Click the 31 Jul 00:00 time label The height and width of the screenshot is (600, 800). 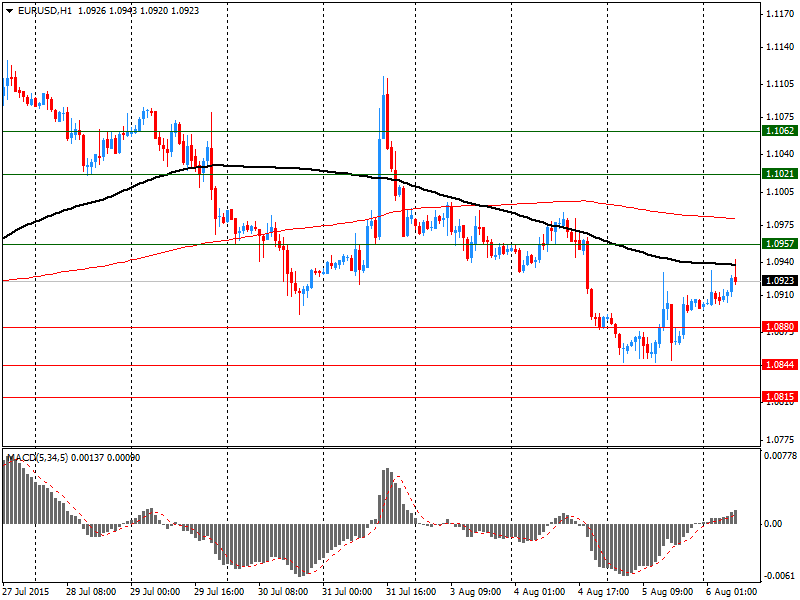(347, 592)
